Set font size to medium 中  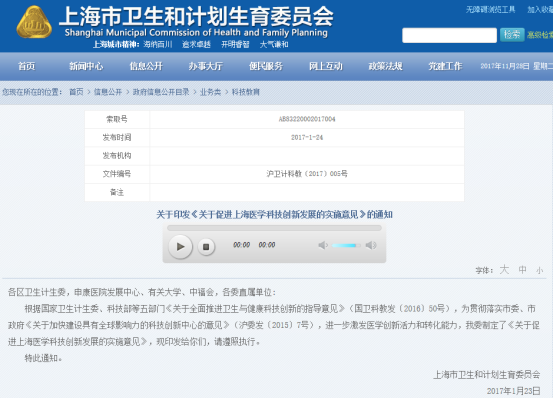[x=522, y=270]
